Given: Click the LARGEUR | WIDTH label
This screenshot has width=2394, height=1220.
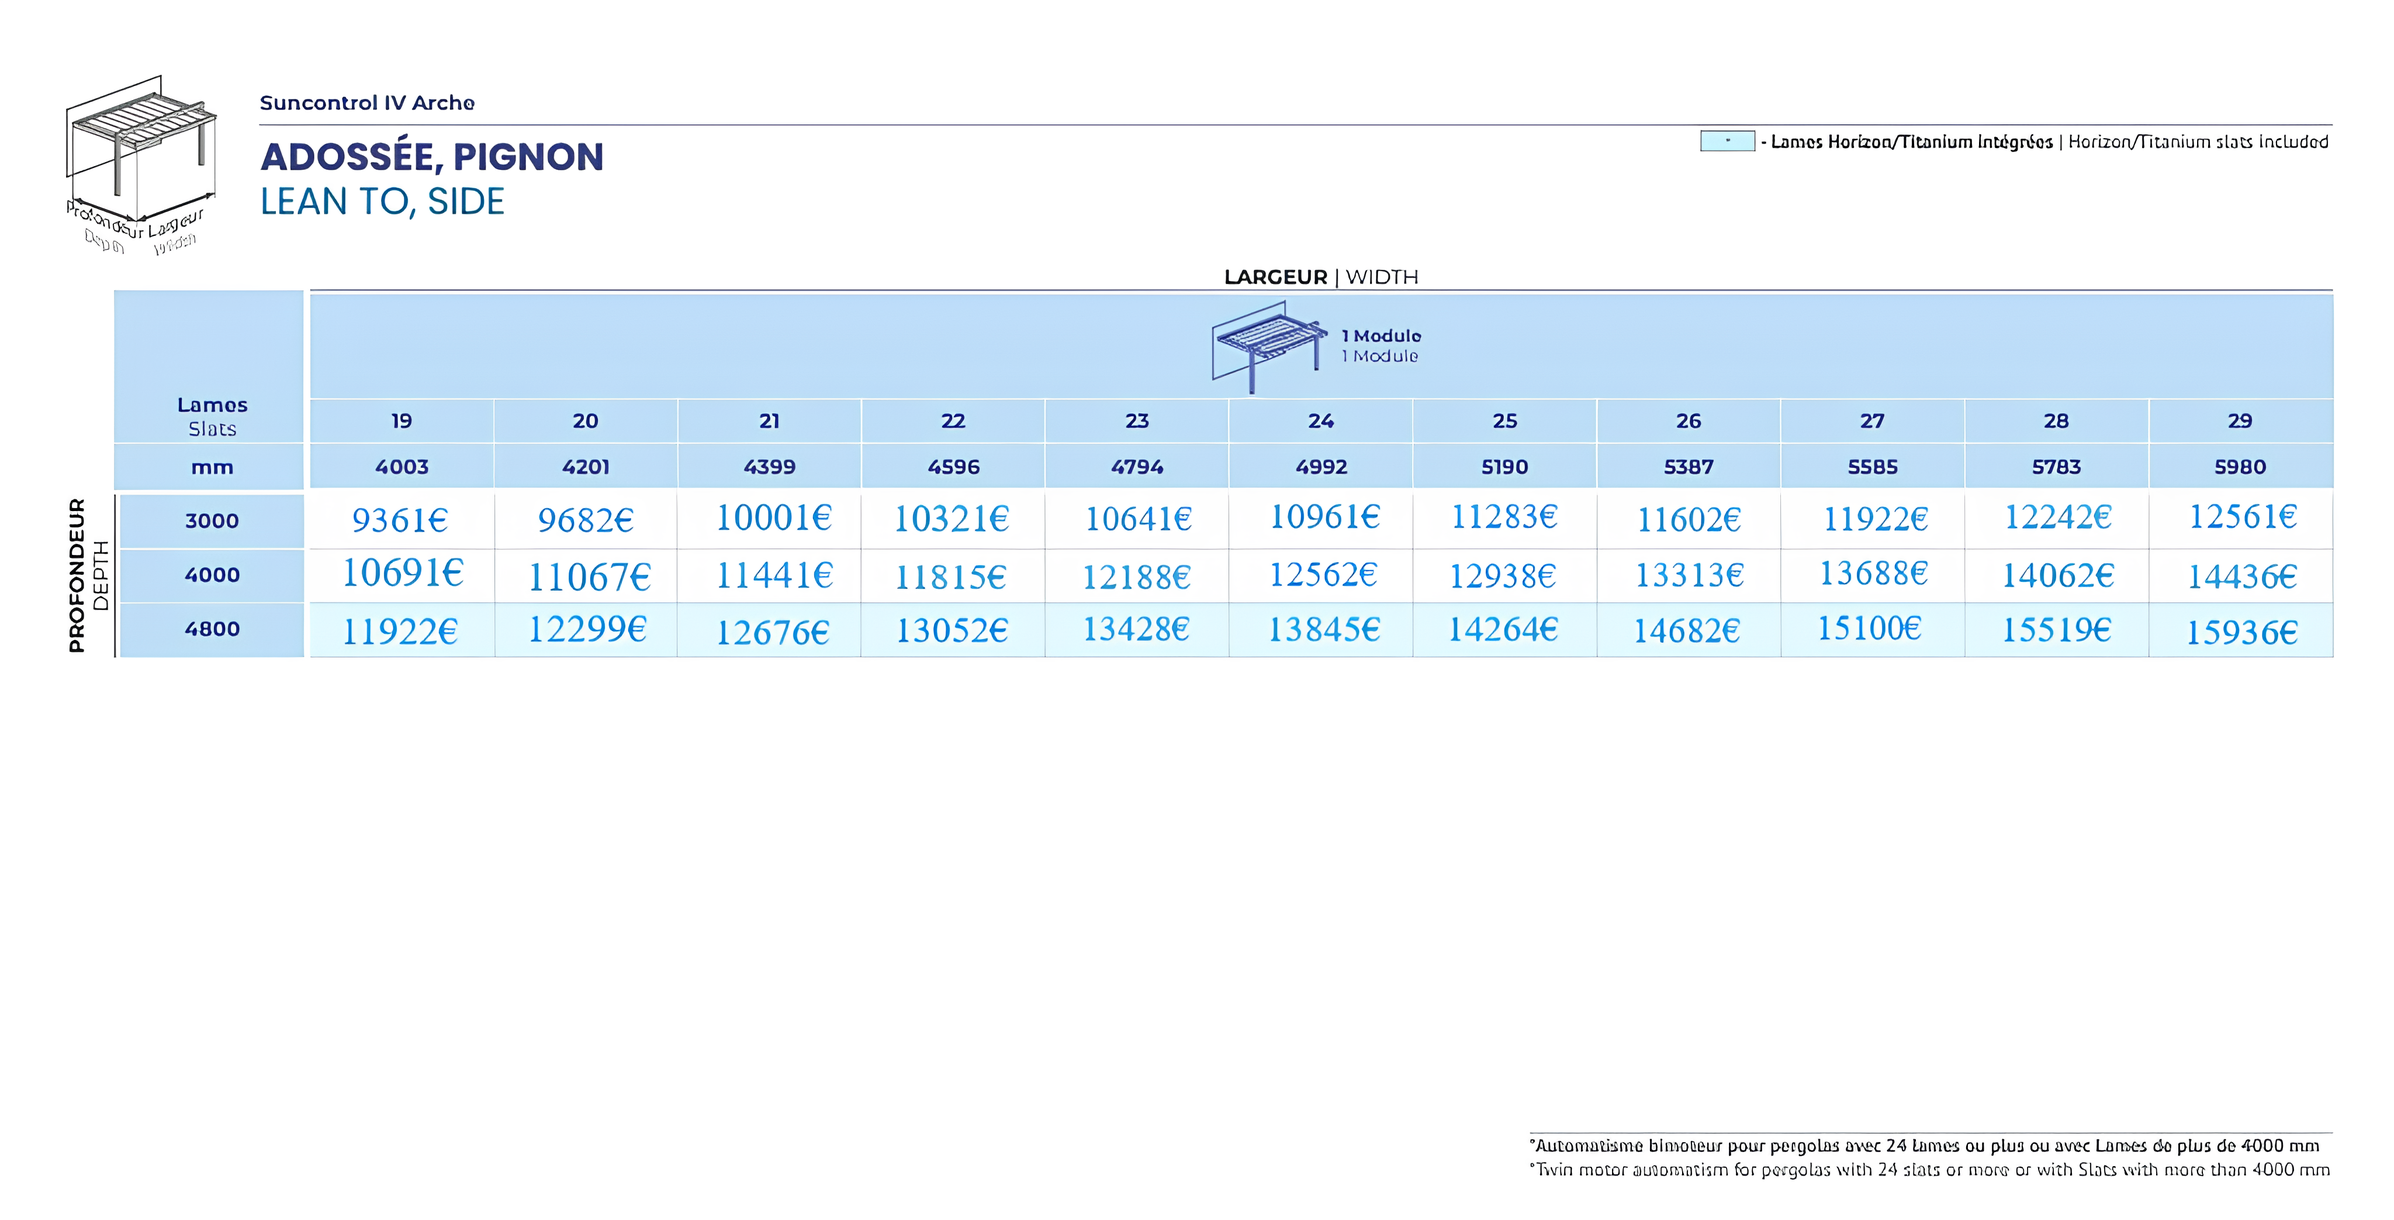Looking at the screenshot, I should [1321, 277].
